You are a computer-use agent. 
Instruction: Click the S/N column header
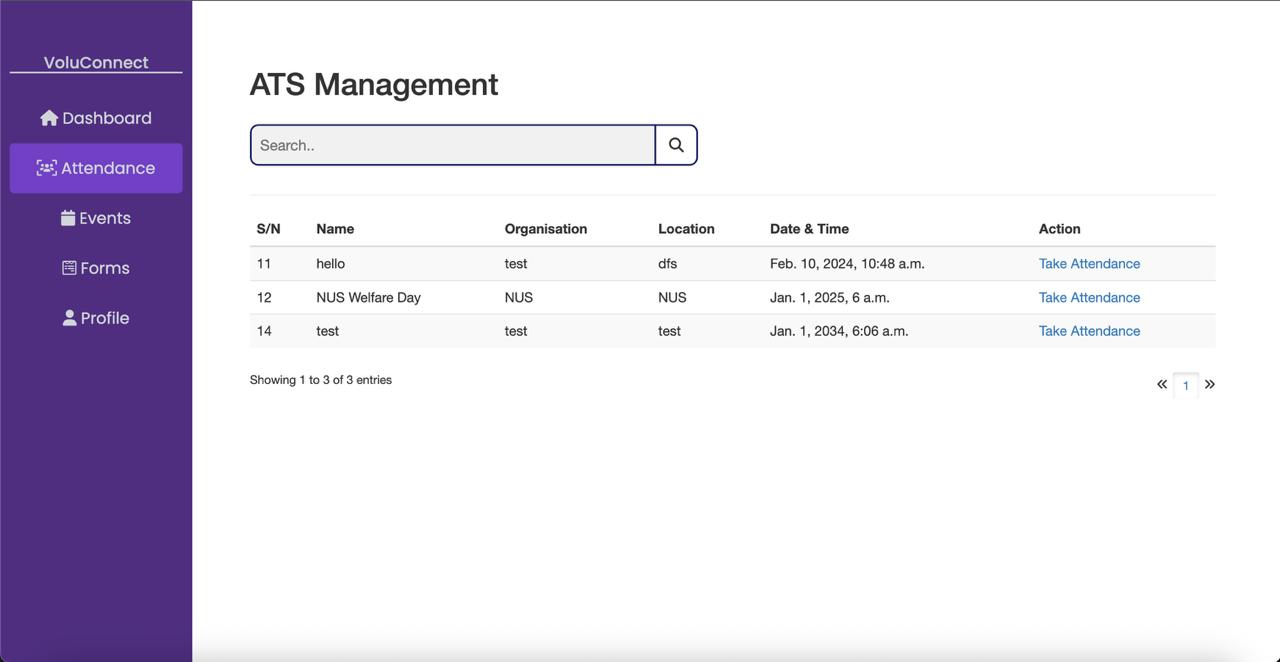(x=268, y=229)
